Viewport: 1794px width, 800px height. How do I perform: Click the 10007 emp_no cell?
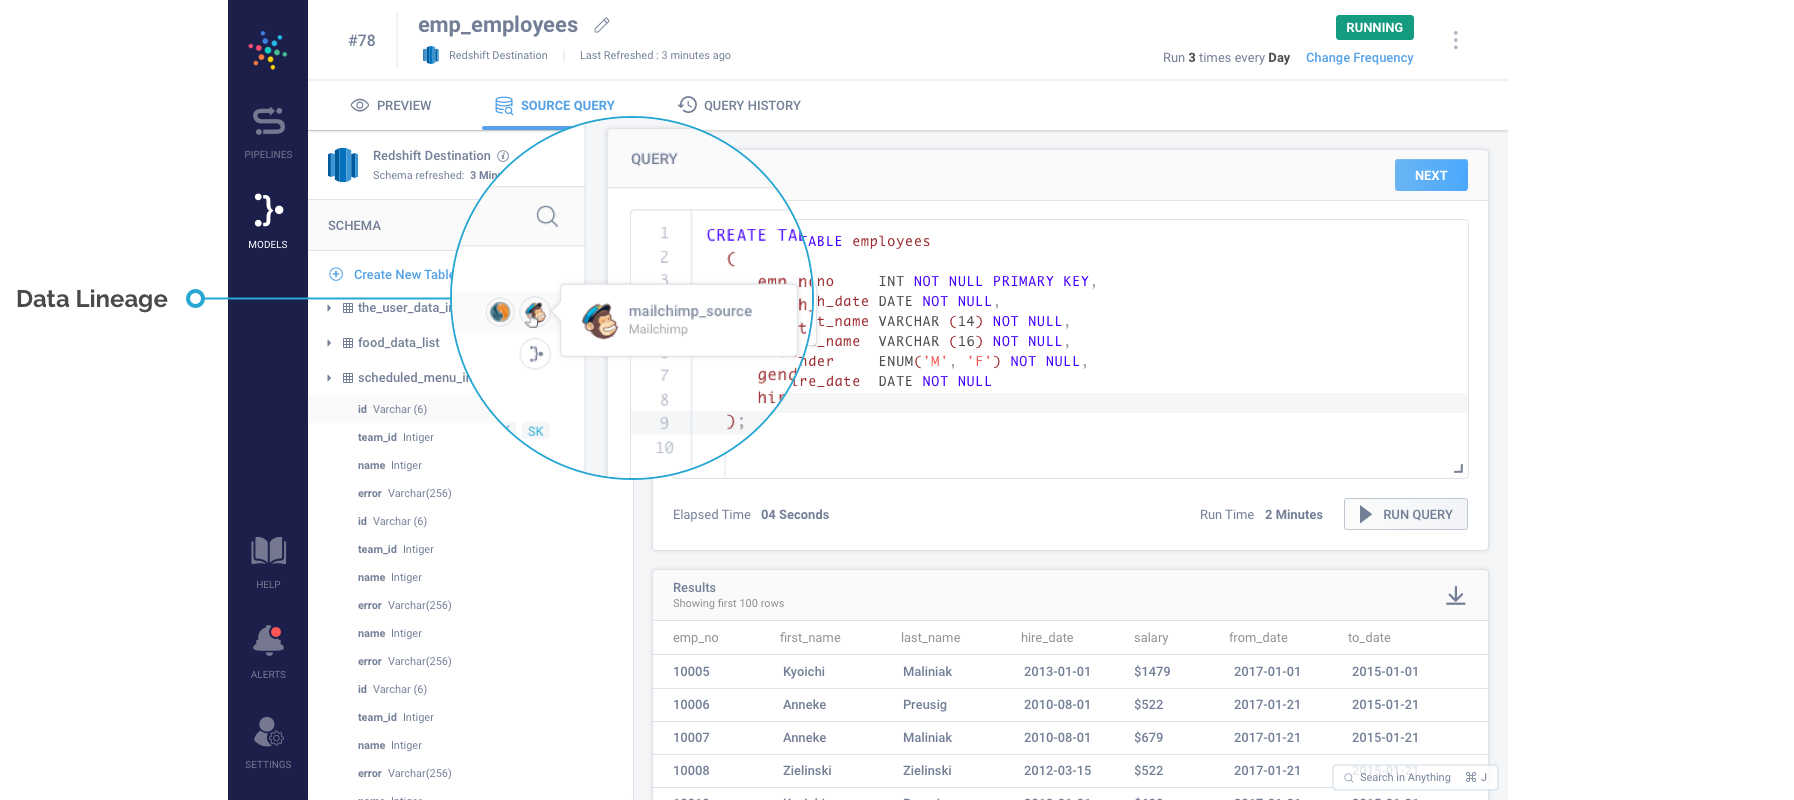pos(691,738)
